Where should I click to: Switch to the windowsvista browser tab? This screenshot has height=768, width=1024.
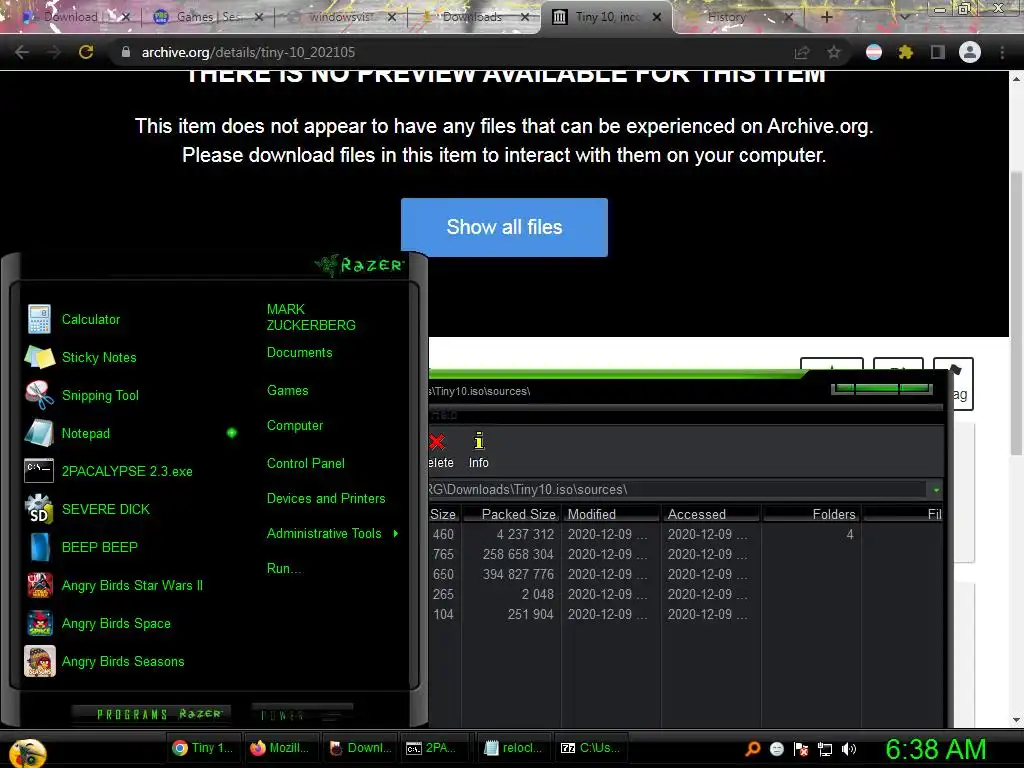(x=342, y=17)
